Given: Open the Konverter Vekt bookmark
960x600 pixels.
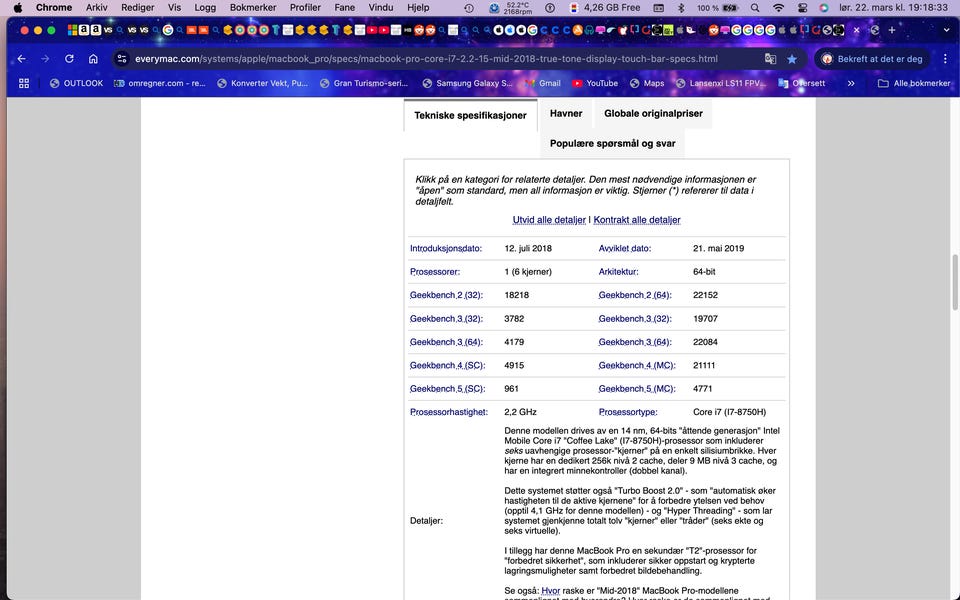Looking at the screenshot, I should pyautogui.click(x=263, y=83).
